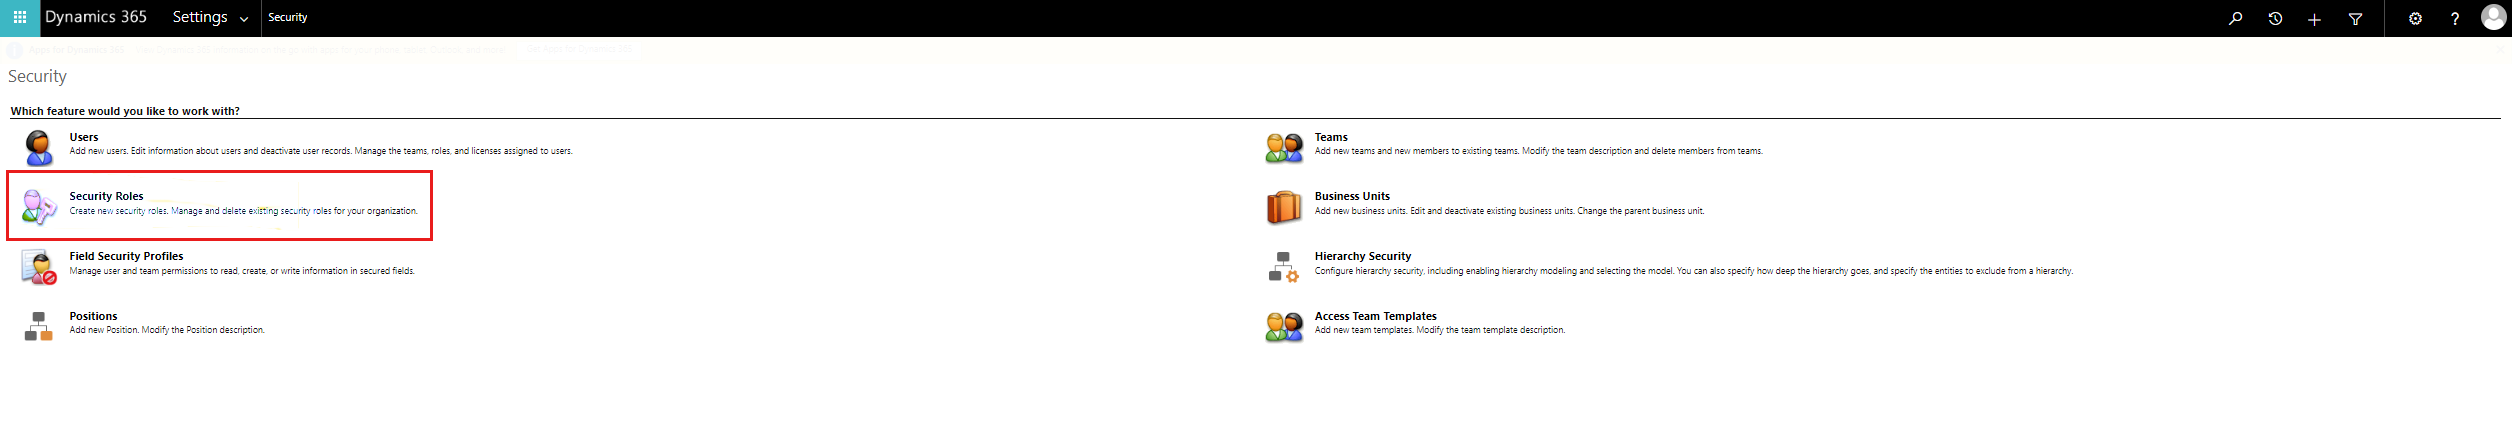Click the Positions org chart icon

click(38, 326)
